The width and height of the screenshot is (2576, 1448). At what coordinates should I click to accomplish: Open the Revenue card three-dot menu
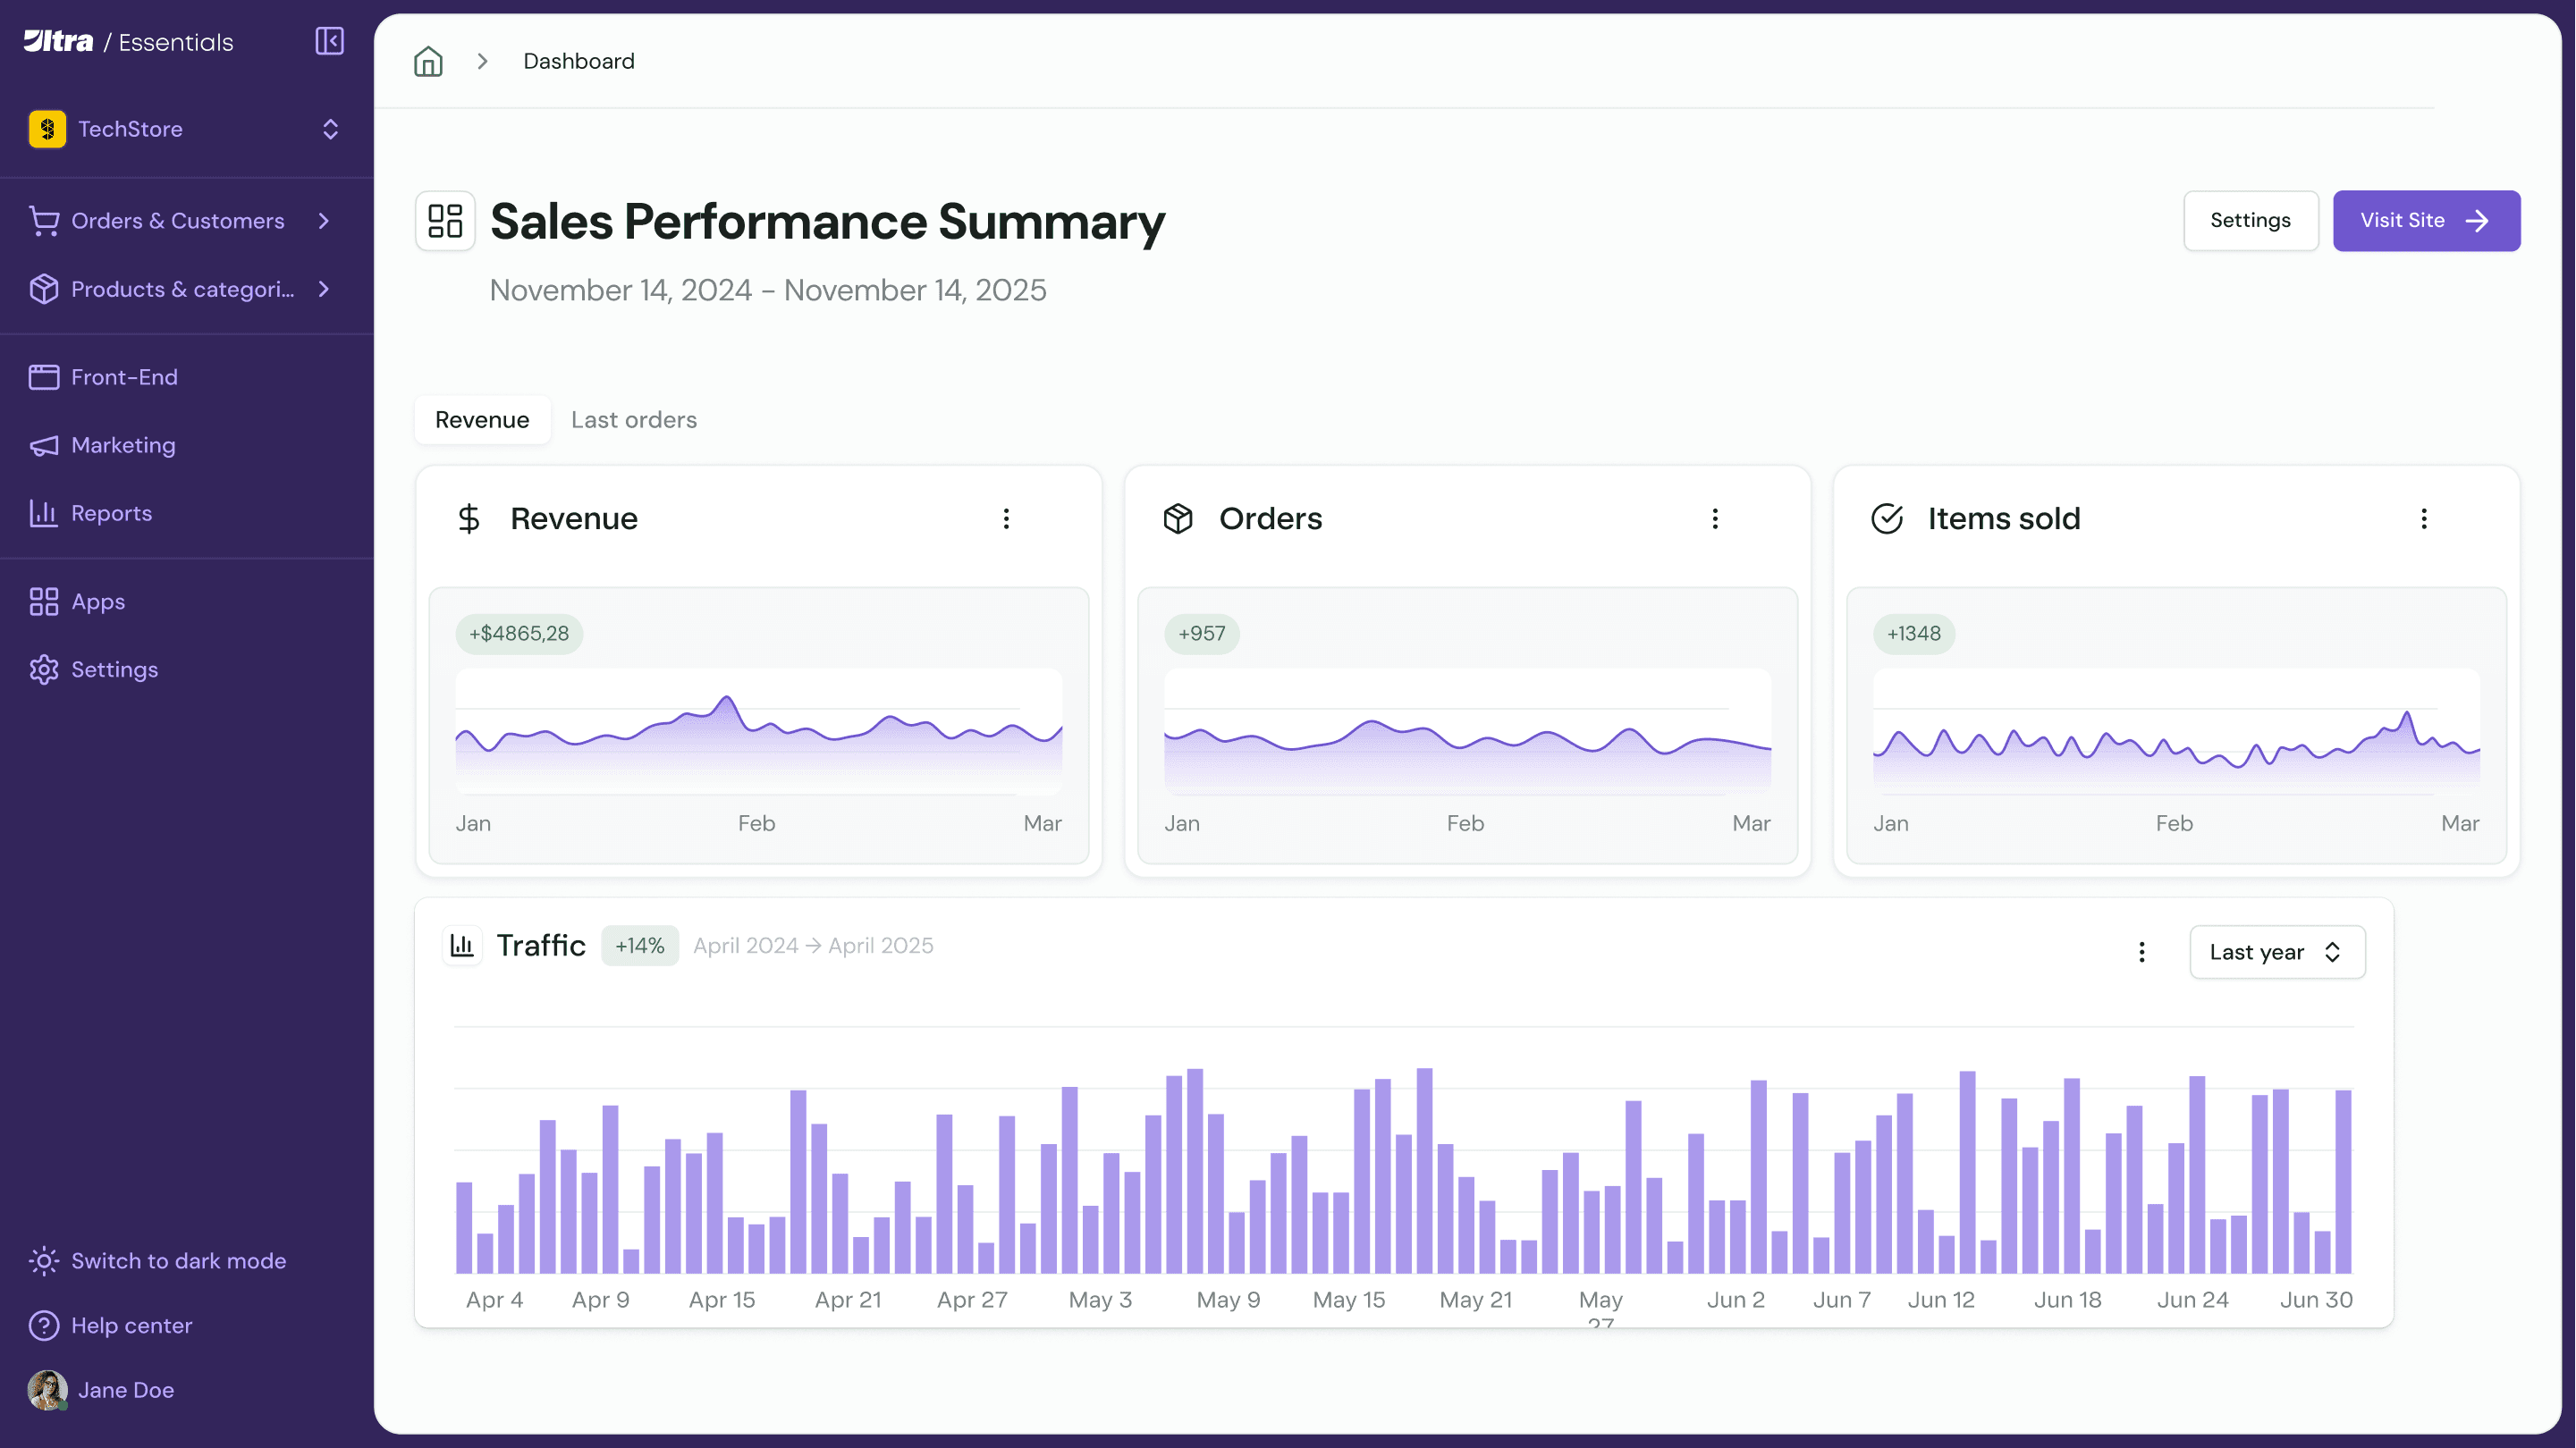1006,518
